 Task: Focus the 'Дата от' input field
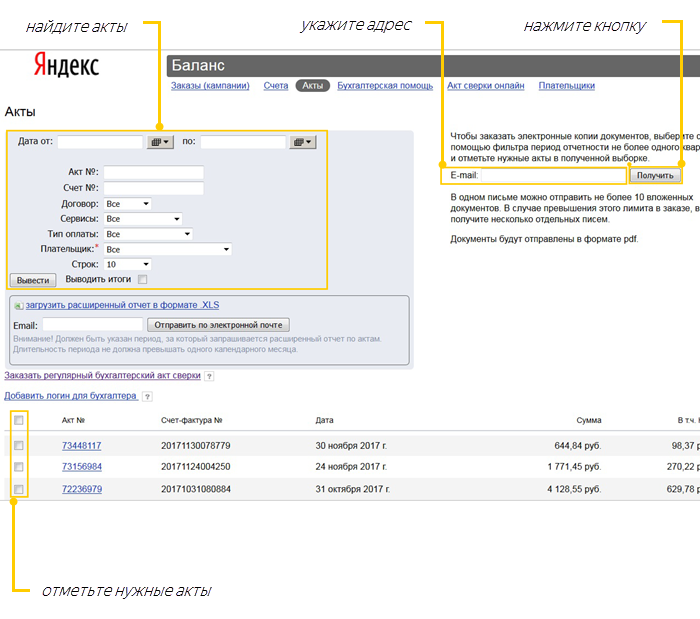pos(100,142)
